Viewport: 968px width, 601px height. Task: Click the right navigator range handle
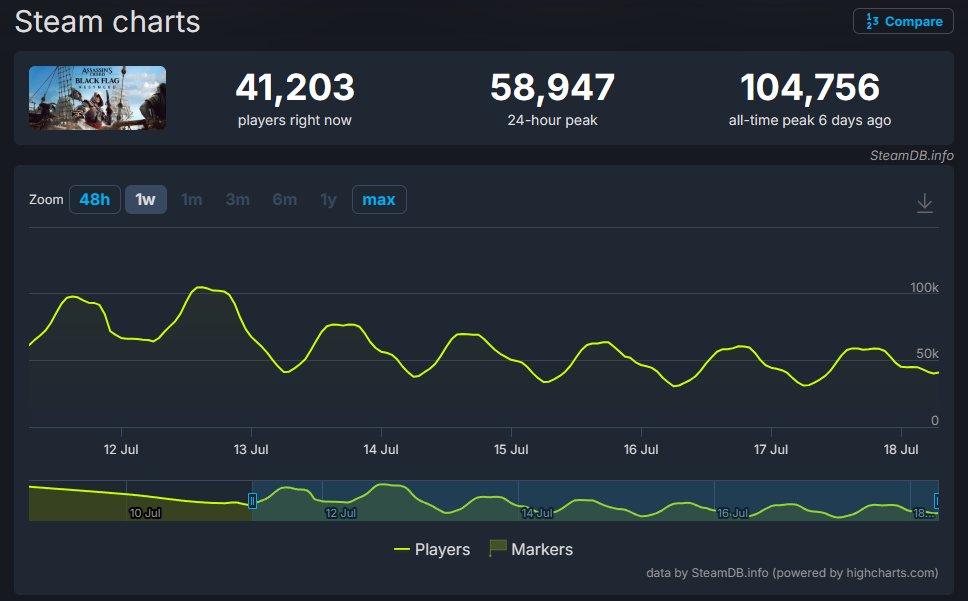936,500
